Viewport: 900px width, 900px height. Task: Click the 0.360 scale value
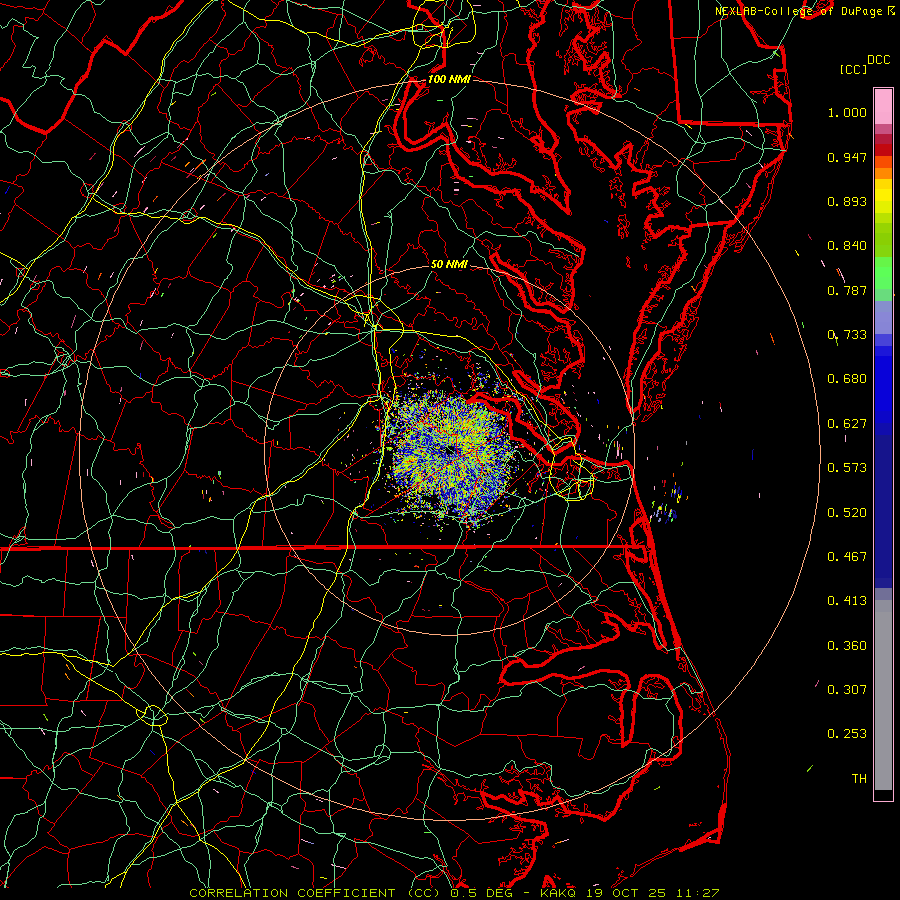(847, 646)
